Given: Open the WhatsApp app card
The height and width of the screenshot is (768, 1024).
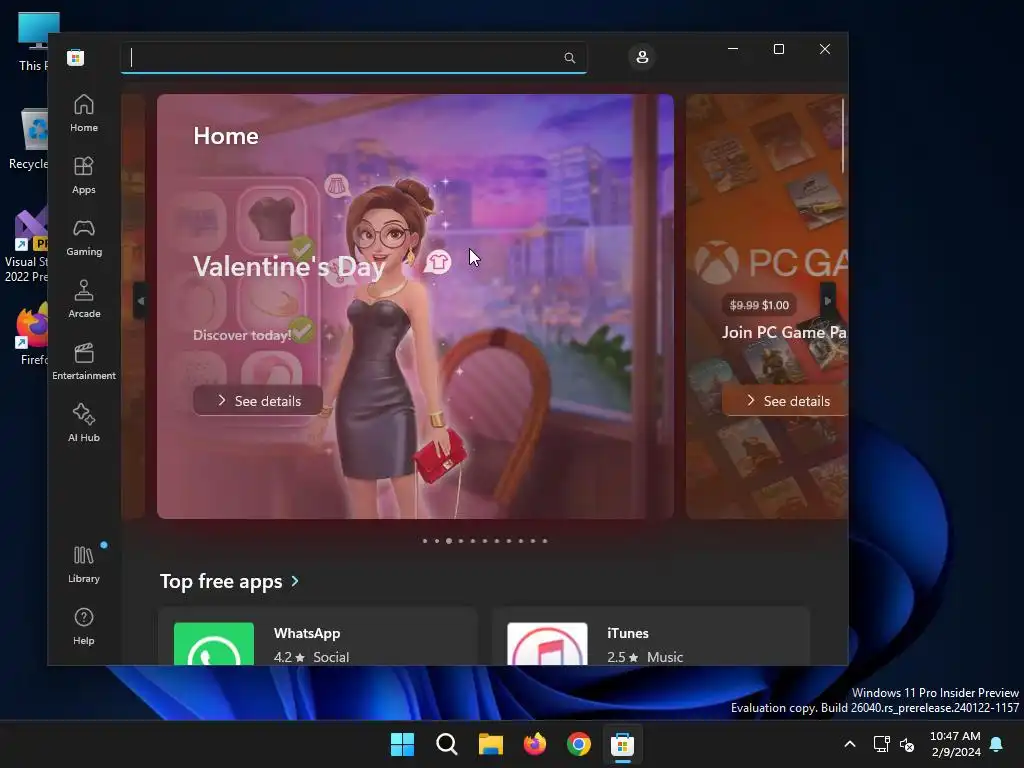Looking at the screenshot, I should pos(318,637).
